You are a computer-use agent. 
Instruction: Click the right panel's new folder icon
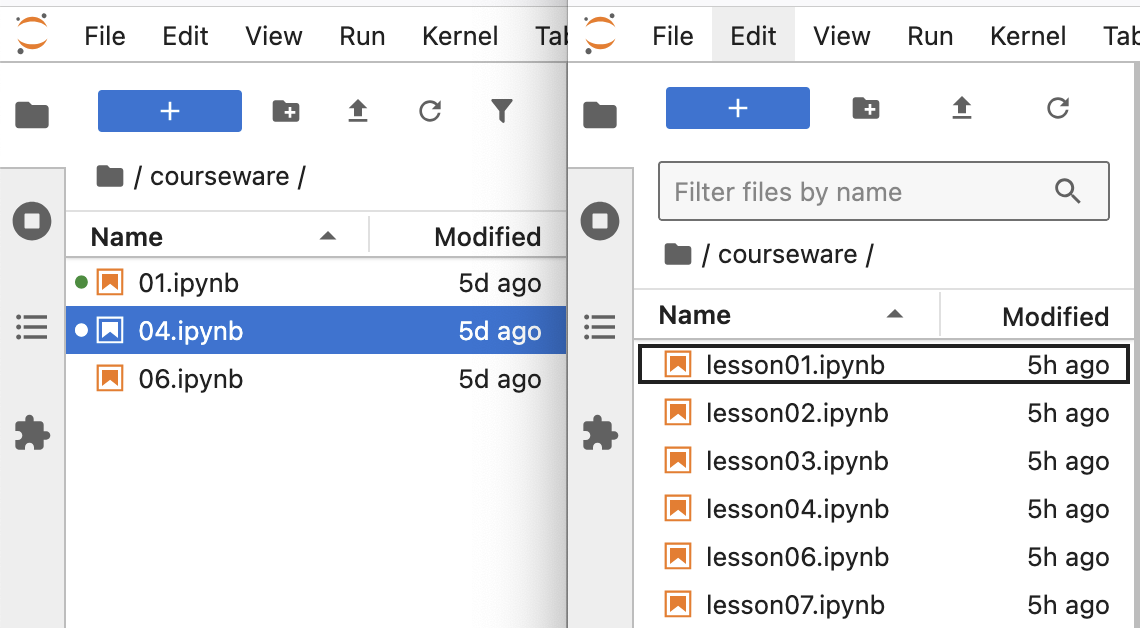pyautogui.click(x=866, y=108)
